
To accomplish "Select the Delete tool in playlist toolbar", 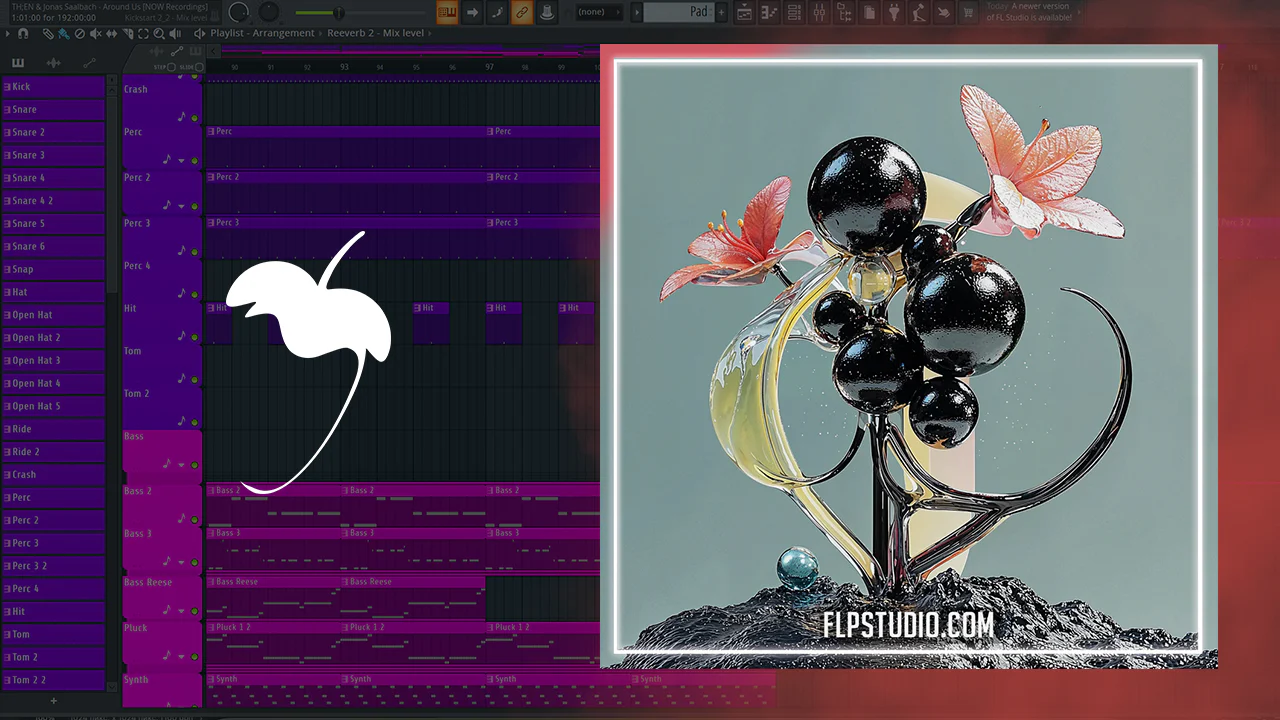I will [x=80, y=33].
